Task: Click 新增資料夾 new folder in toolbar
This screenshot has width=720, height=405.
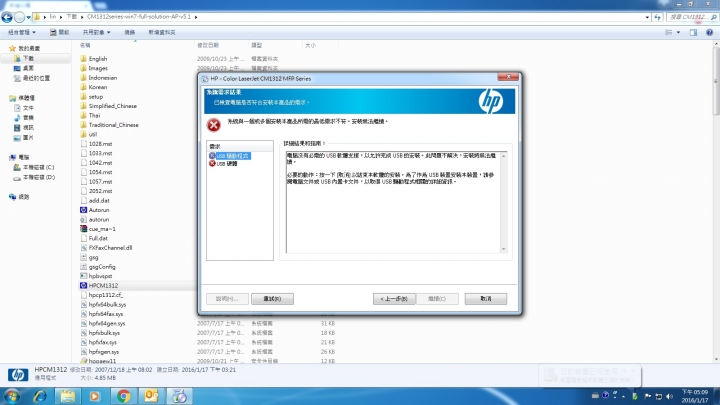Action: pyautogui.click(x=162, y=32)
